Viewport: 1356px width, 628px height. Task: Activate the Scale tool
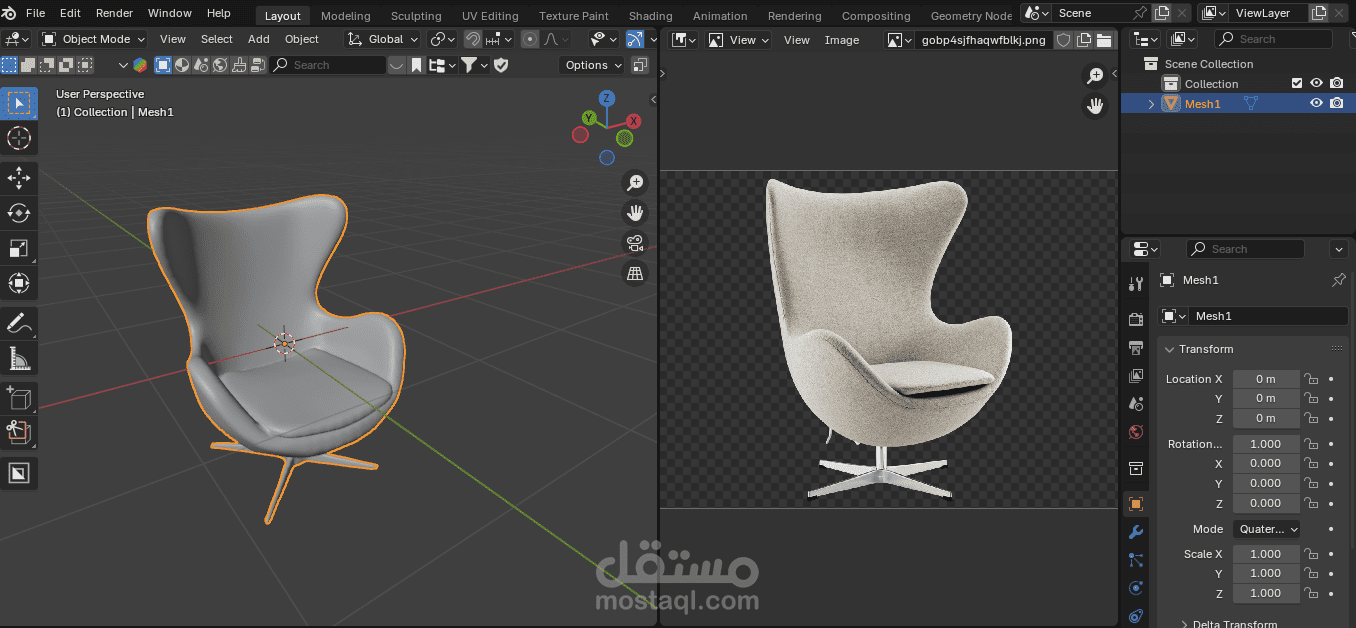(x=19, y=248)
